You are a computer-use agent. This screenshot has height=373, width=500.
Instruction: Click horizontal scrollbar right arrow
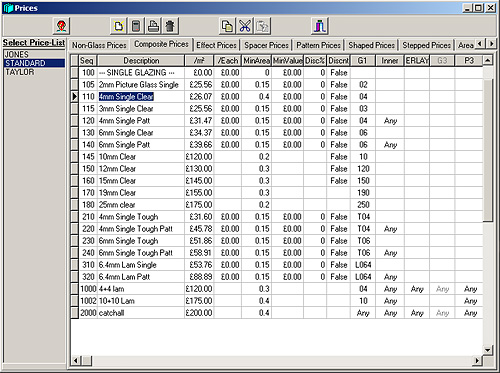(478, 360)
